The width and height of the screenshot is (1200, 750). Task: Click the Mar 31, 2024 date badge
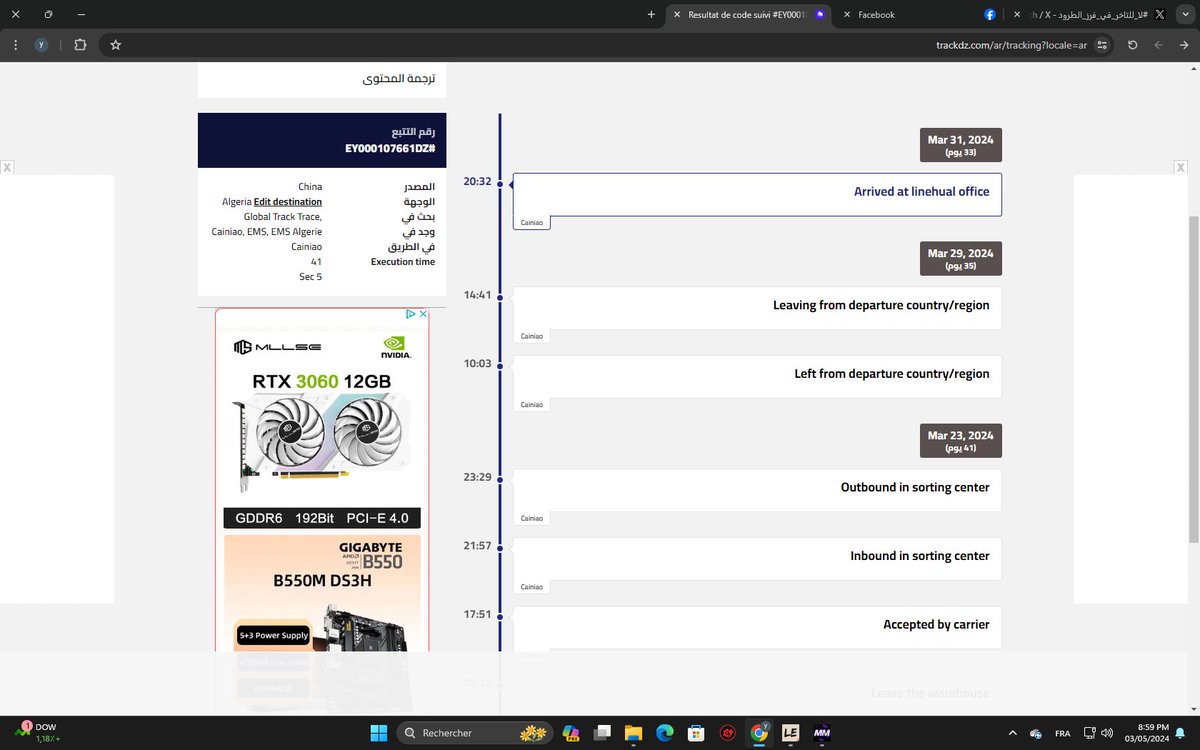tap(960, 145)
